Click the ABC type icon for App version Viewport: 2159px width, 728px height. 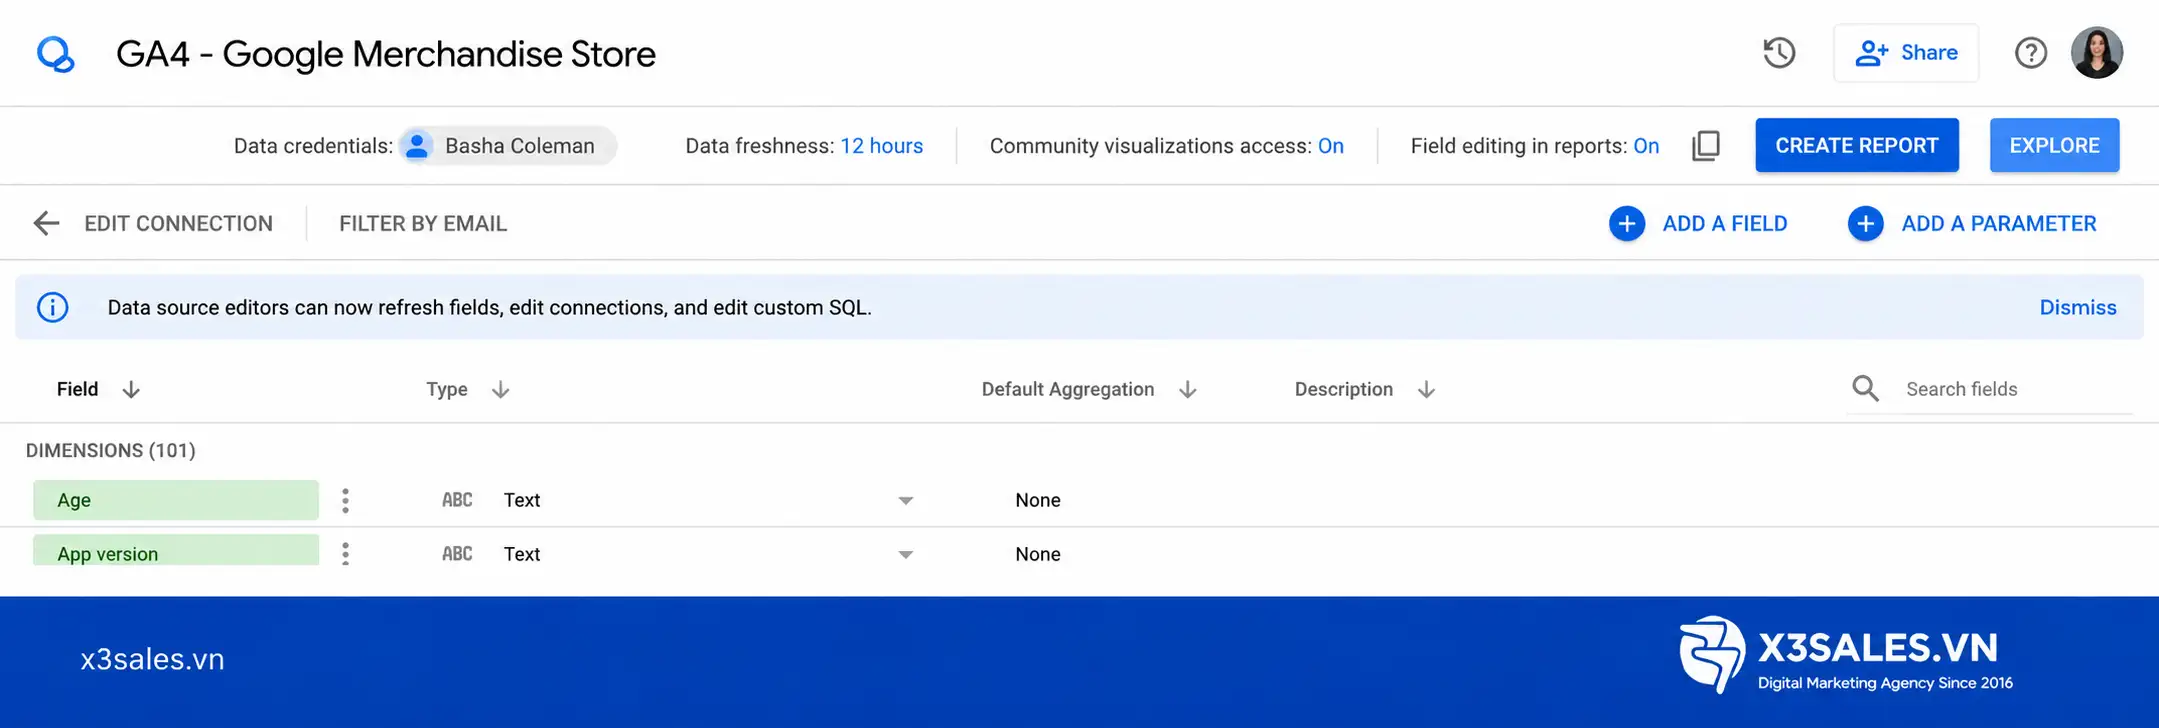[x=457, y=554]
